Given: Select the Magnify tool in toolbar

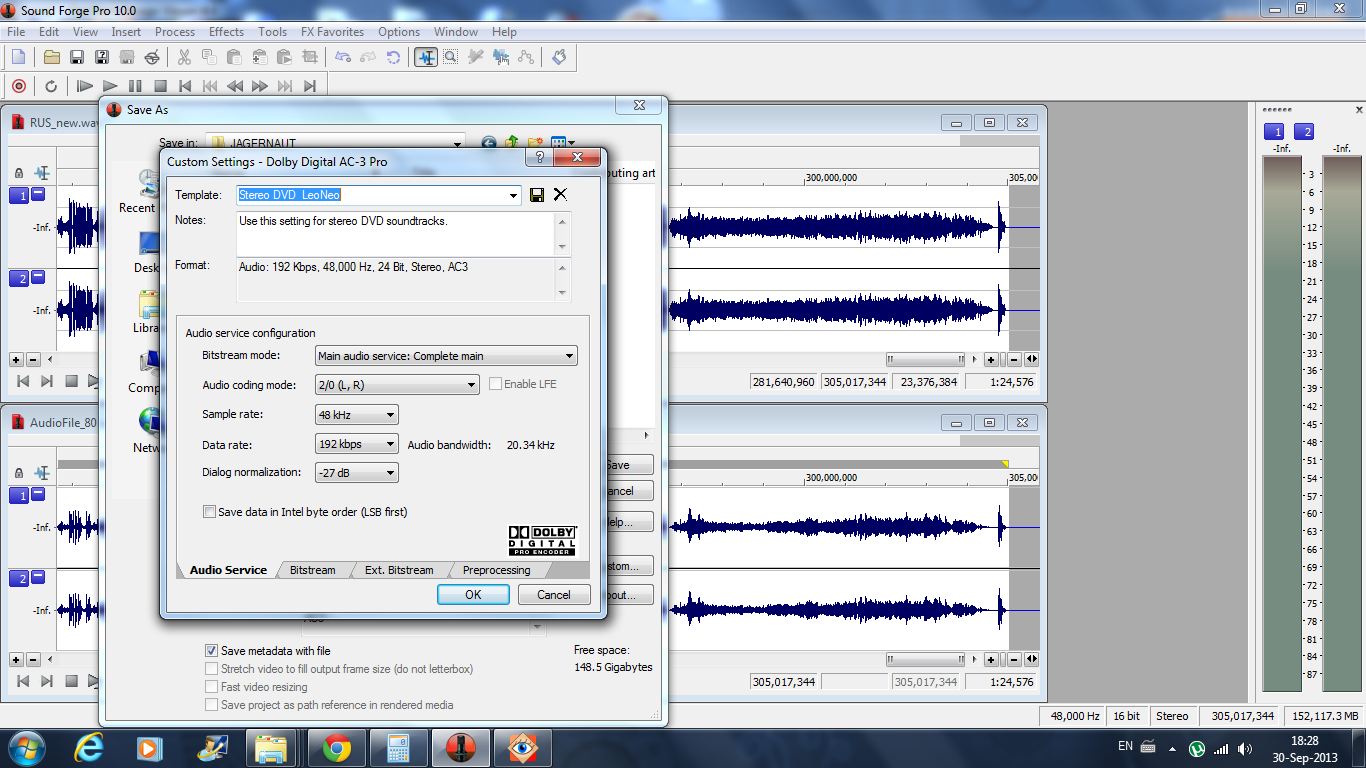Looking at the screenshot, I should [451, 57].
